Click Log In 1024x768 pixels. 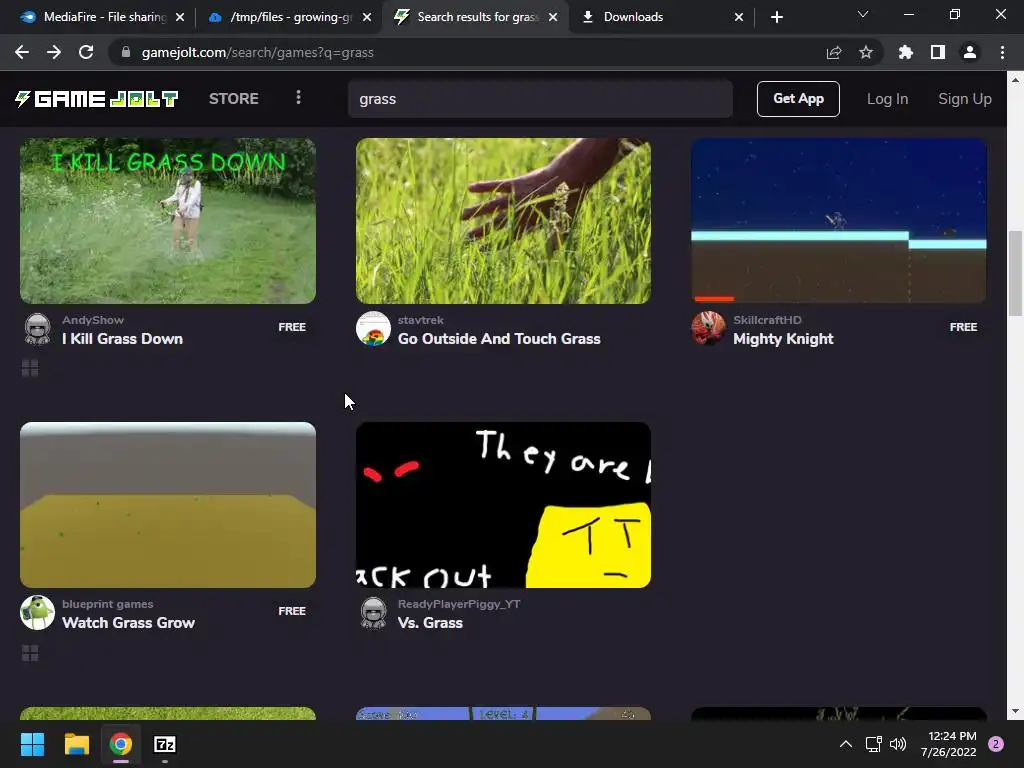[x=887, y=99]
